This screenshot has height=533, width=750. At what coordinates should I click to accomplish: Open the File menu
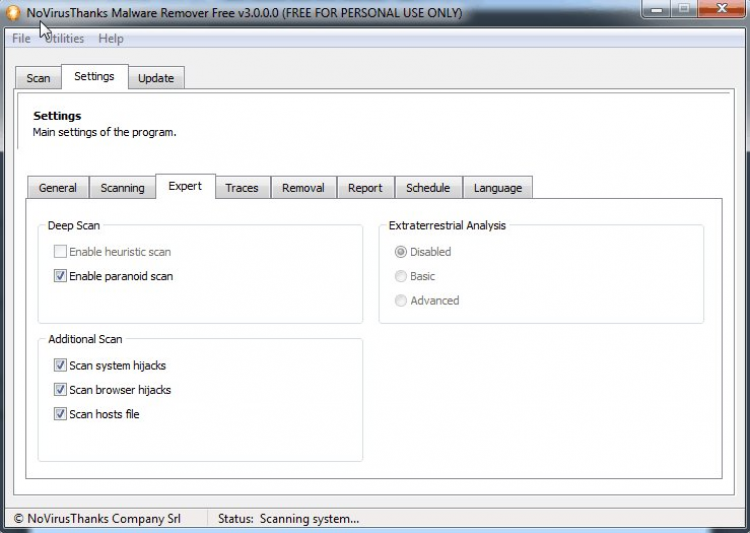pos(21,38)
